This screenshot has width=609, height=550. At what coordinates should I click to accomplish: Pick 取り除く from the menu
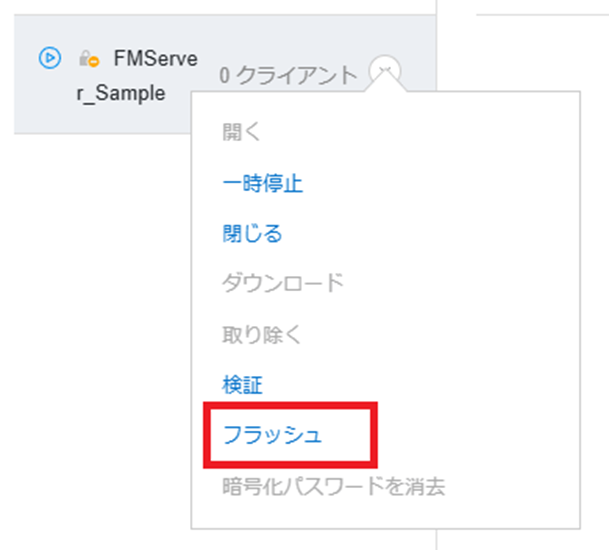point(261,334)
